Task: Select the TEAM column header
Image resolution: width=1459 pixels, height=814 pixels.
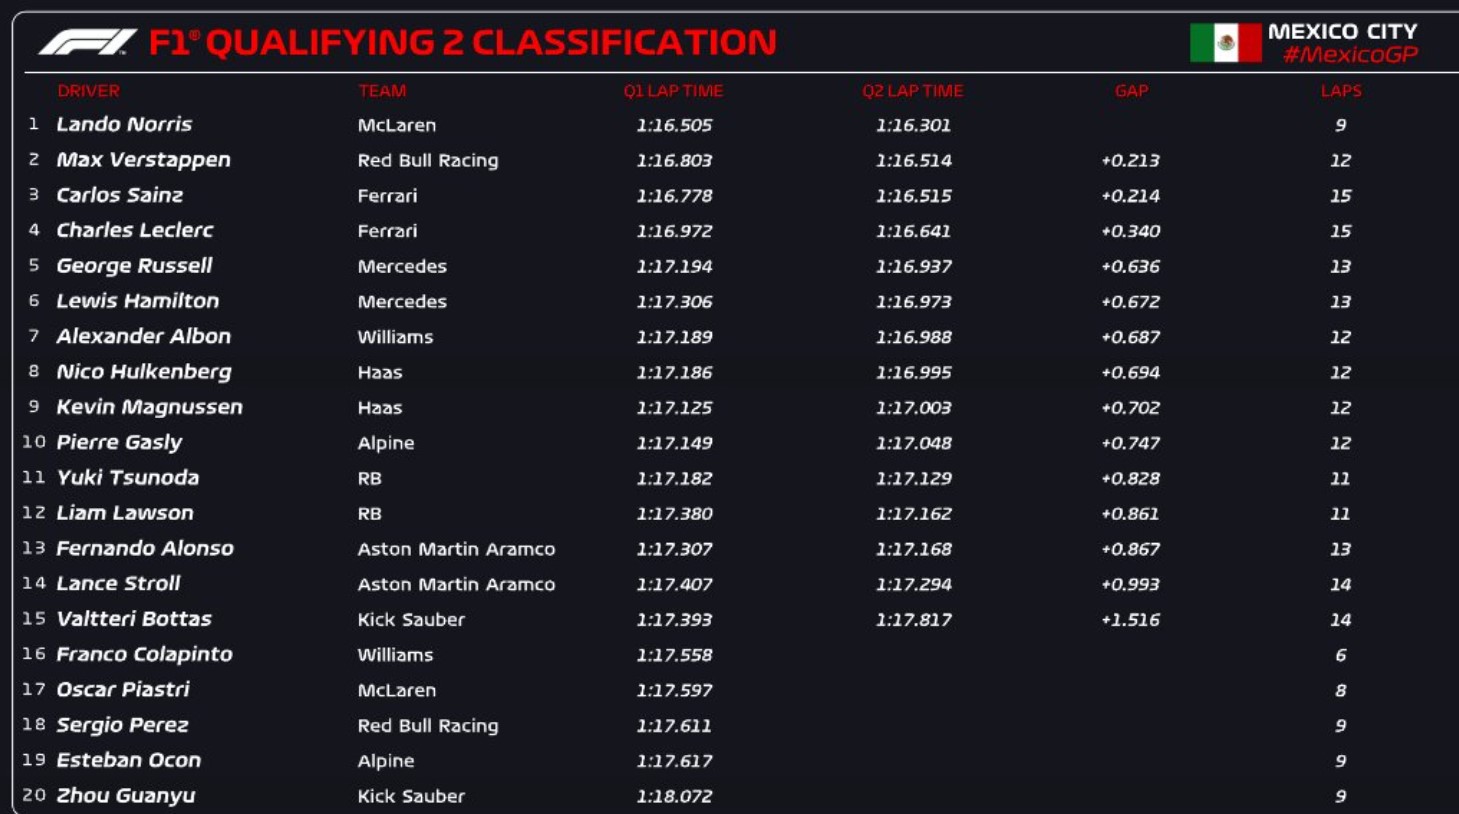Action: pyautogui.click(x=382, y=91)
